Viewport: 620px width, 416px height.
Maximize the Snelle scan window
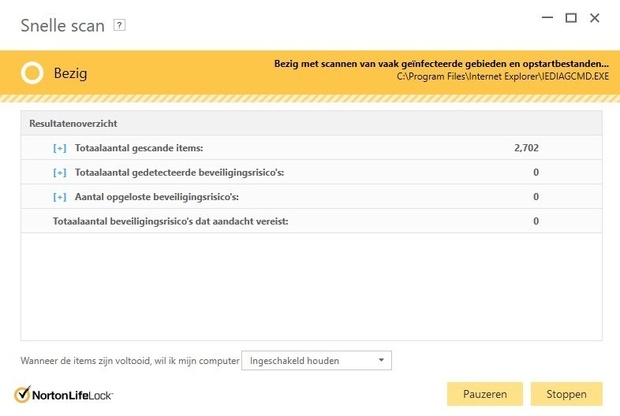(571, 18)
